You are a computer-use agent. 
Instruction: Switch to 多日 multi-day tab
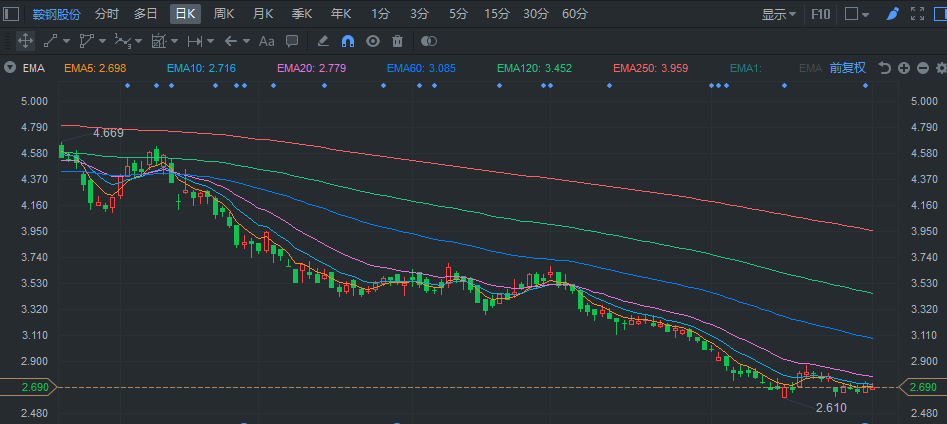pos(146,13)
